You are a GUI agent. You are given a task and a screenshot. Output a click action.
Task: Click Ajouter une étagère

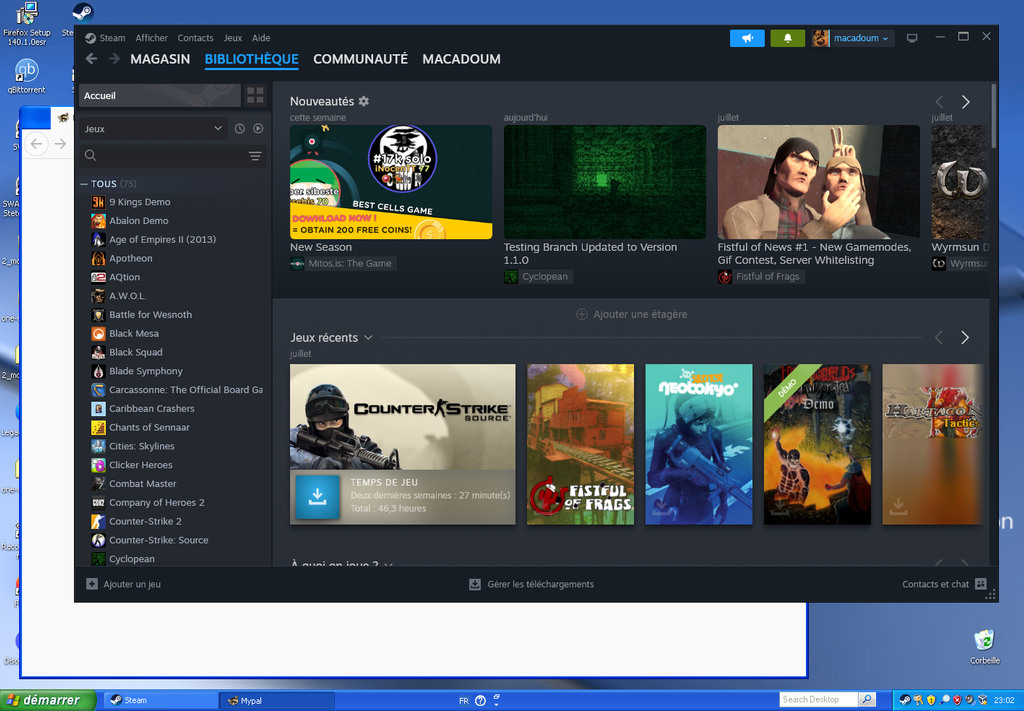click(x=632, y=315)
